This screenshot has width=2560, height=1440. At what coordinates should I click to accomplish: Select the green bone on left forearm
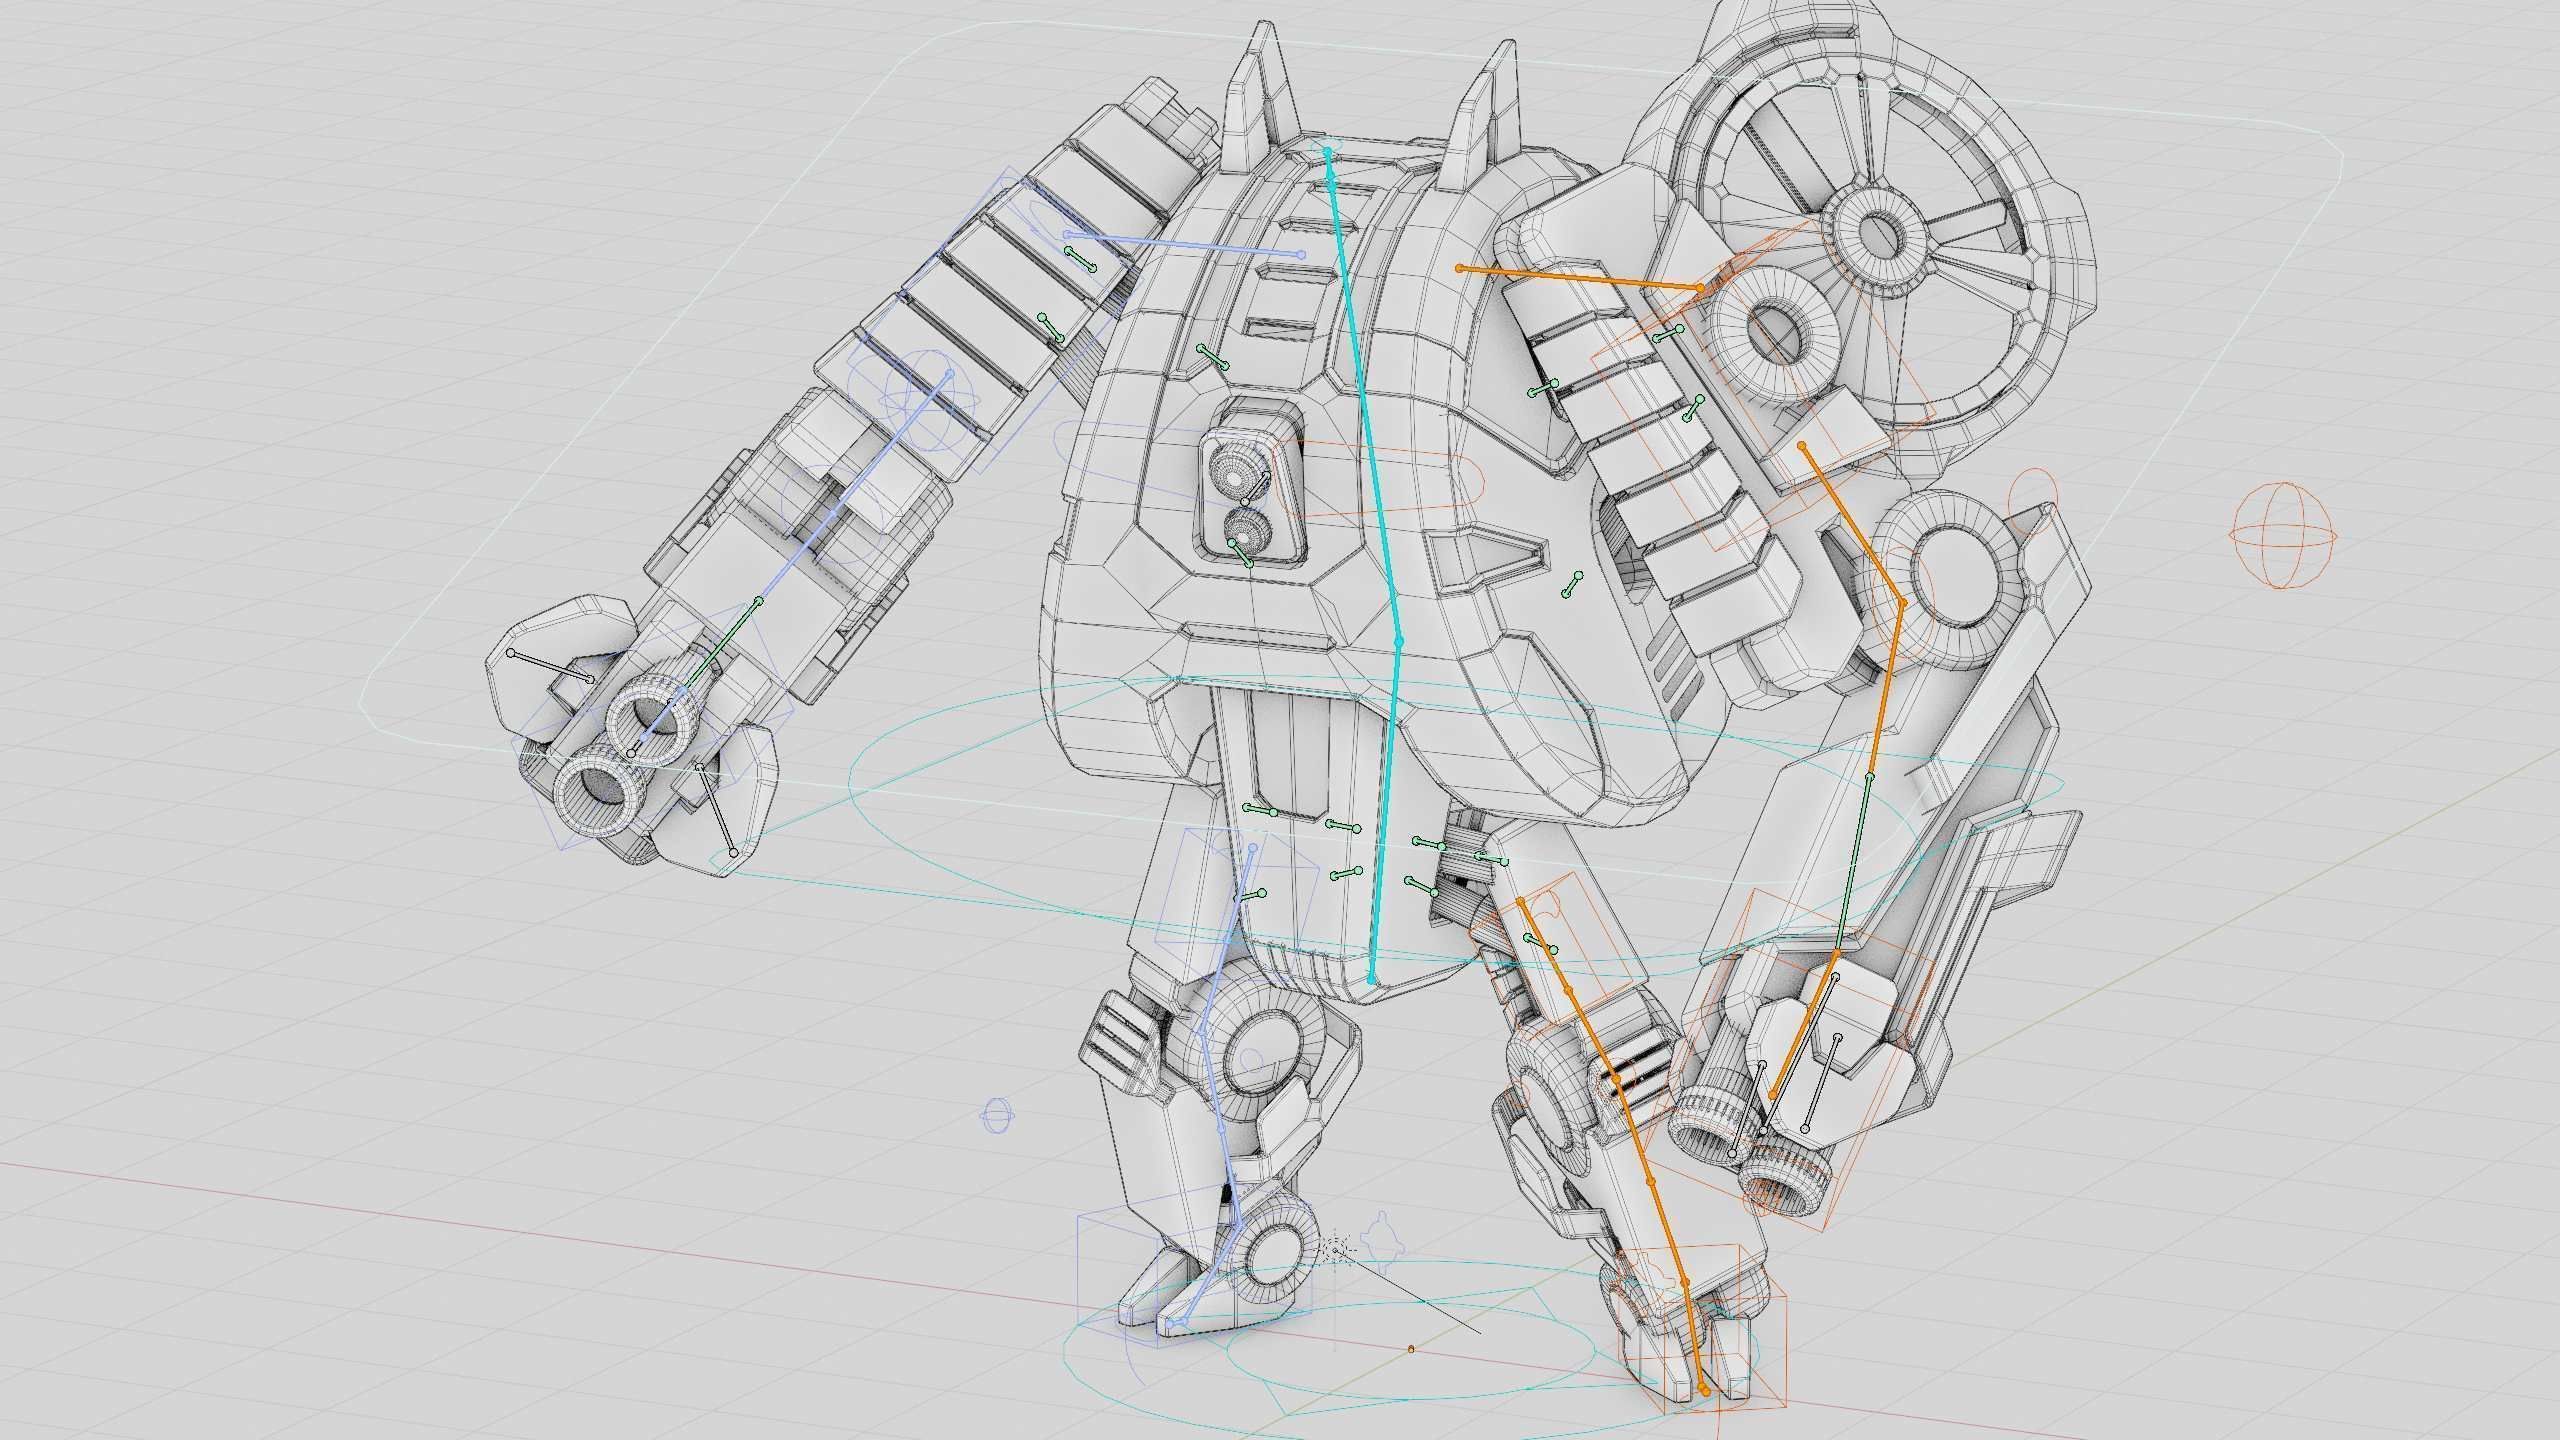pyautogui.click(x=722, y=643)
